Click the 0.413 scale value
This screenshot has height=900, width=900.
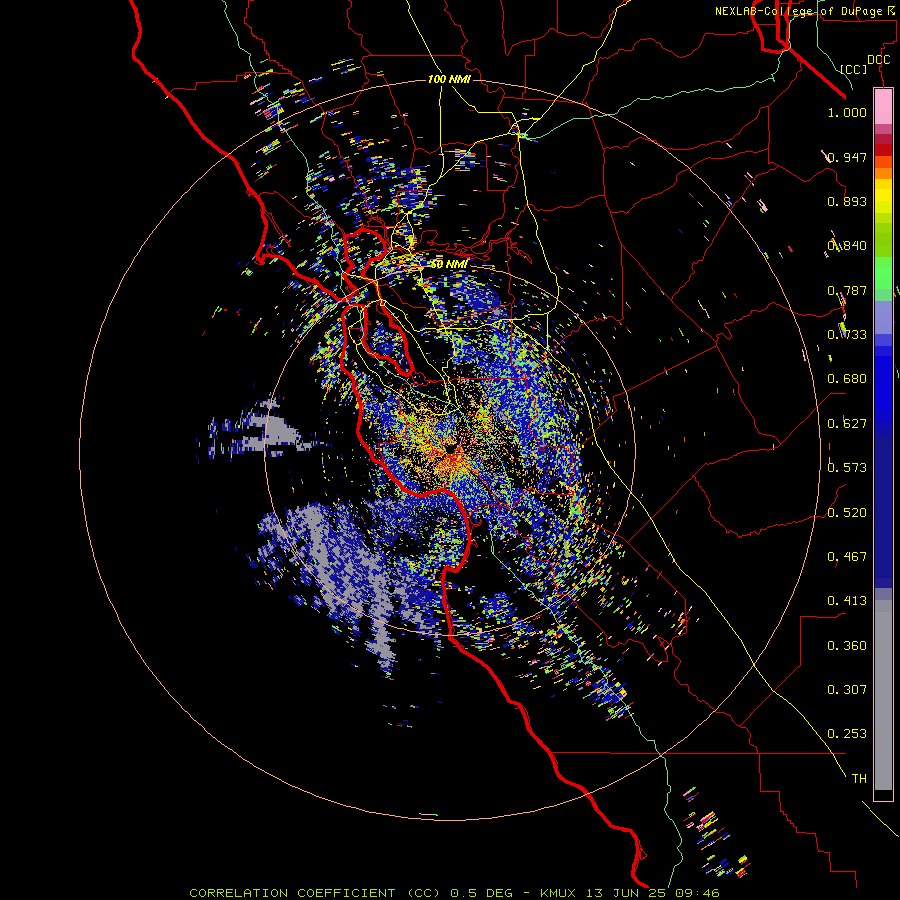[x=847, y=601]
